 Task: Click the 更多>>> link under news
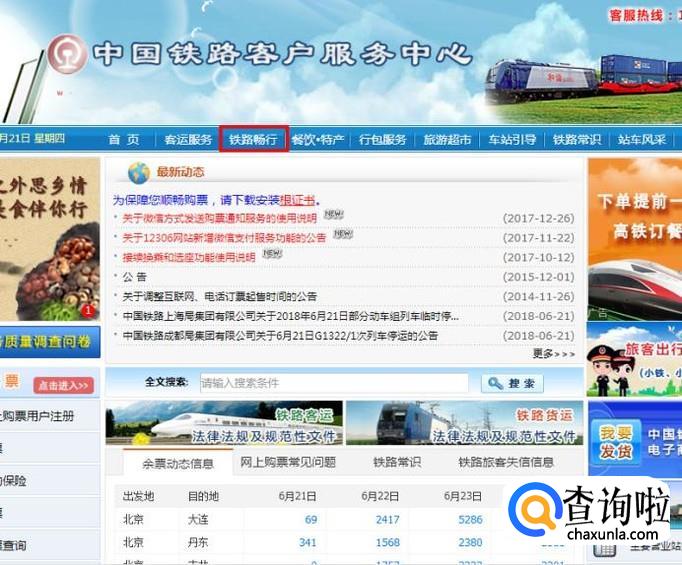[554, 354]
